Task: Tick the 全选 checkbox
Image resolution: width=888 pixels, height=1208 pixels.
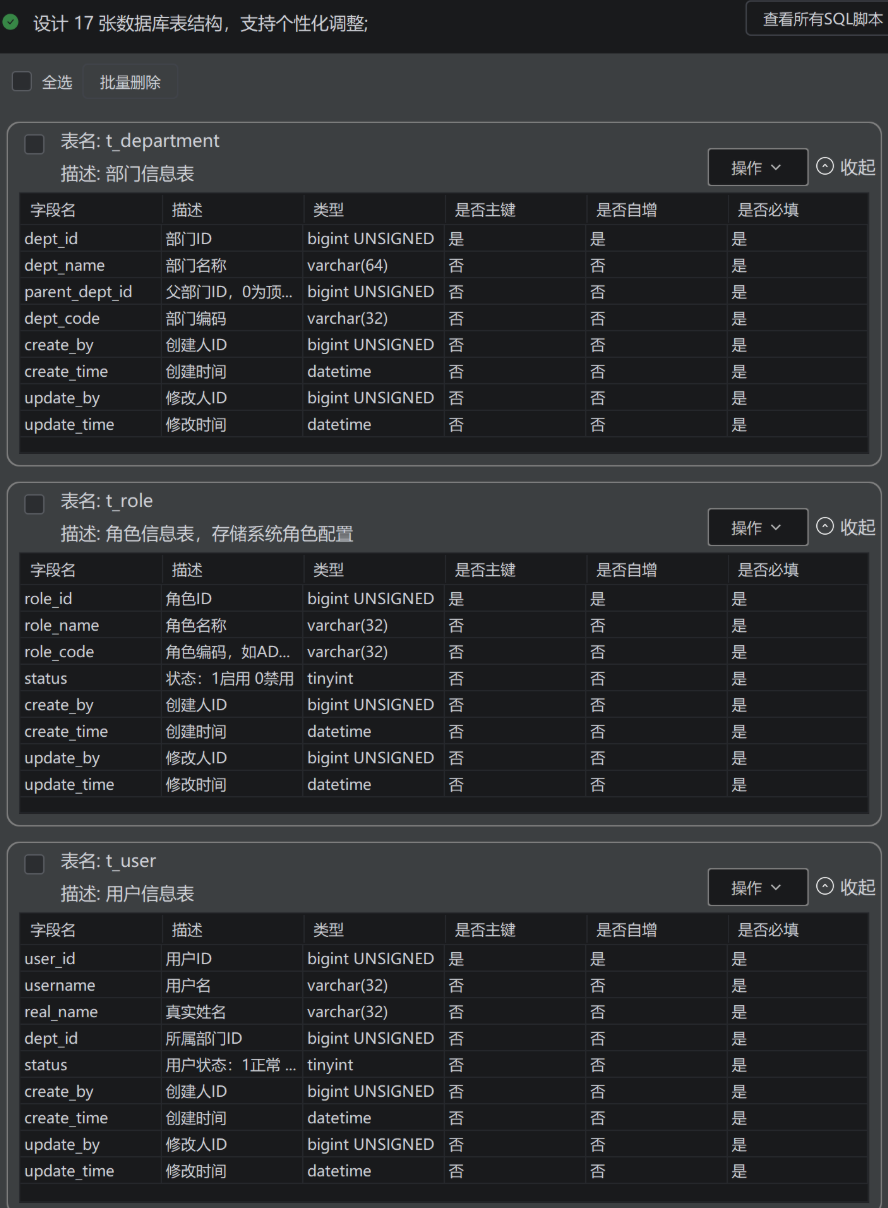Action: [x=21, y=82]
